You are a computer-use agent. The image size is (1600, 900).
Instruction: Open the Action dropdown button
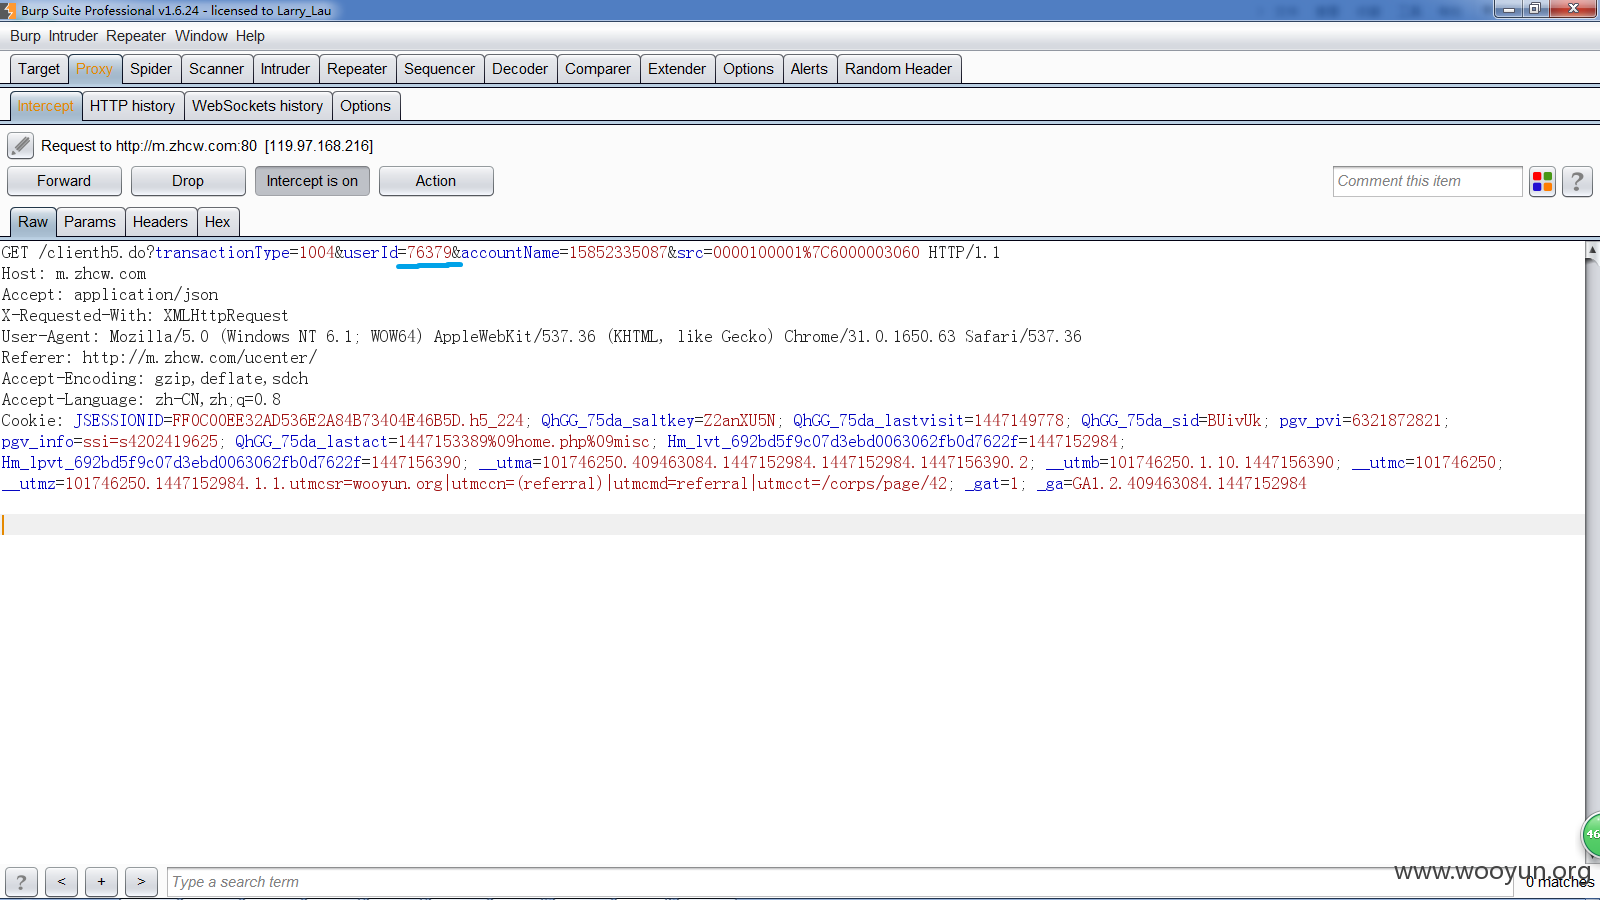click(436, 181)
